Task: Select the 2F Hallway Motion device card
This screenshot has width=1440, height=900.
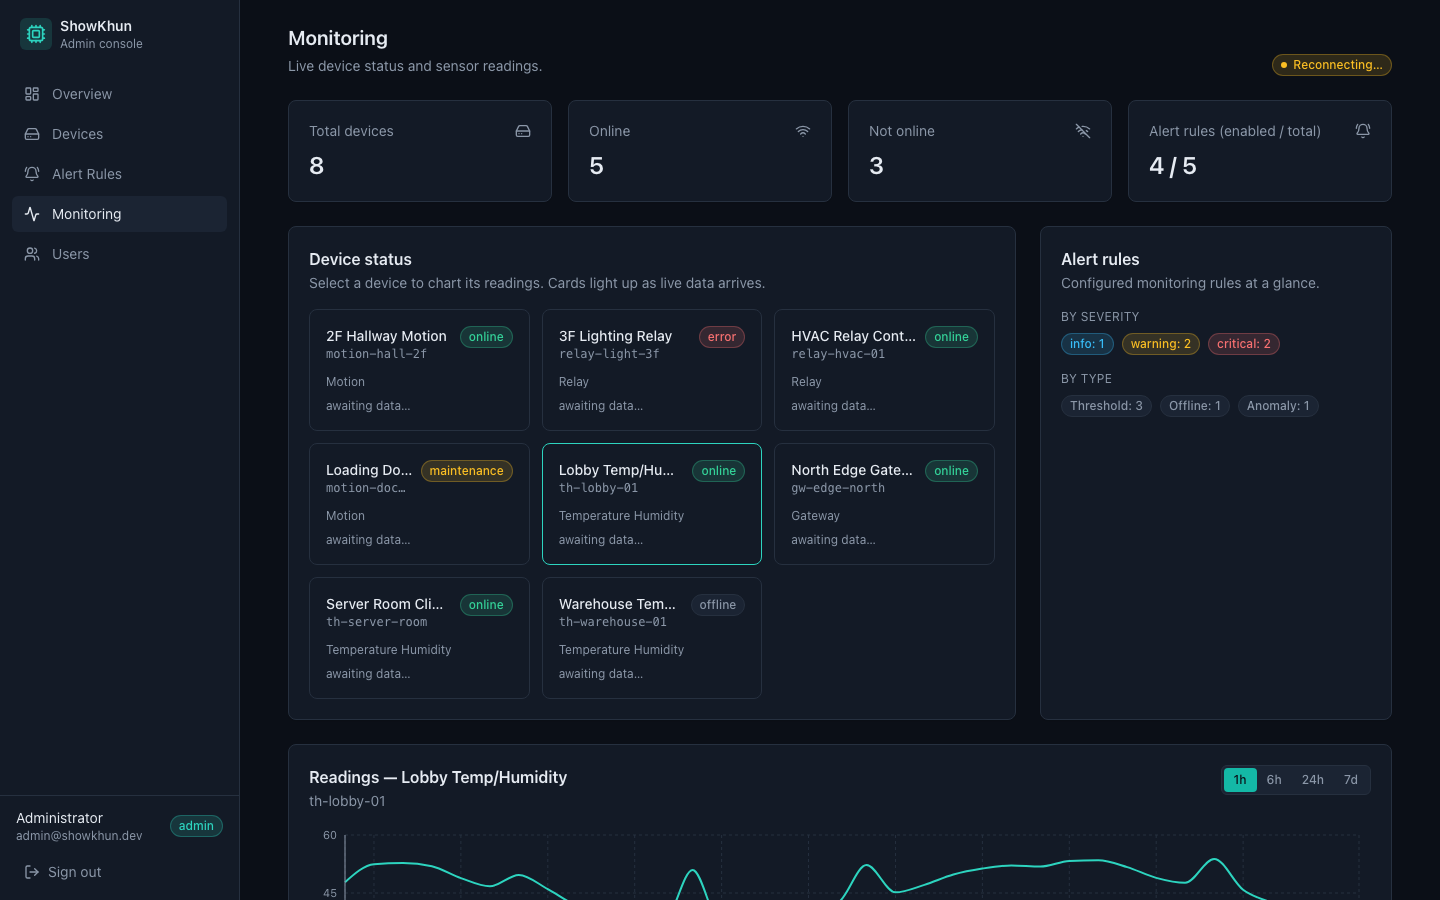Action: (x=419, y=370)
